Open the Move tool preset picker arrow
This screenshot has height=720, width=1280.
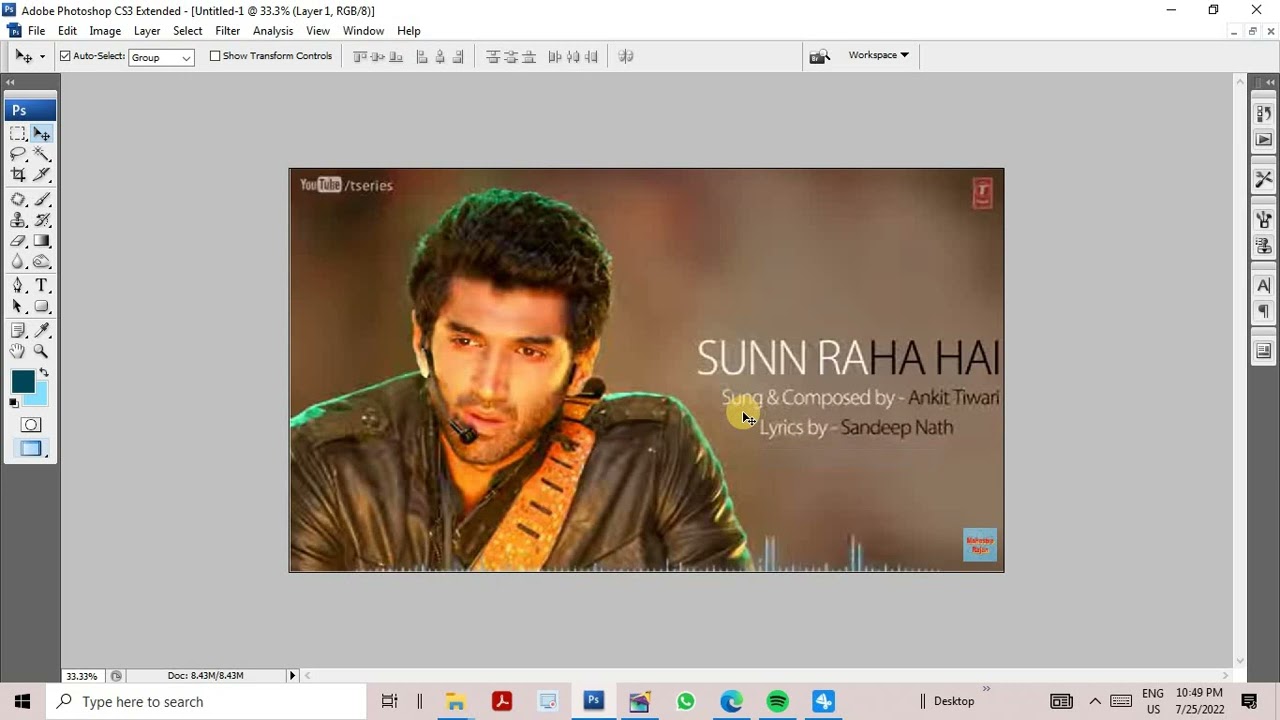42,57
